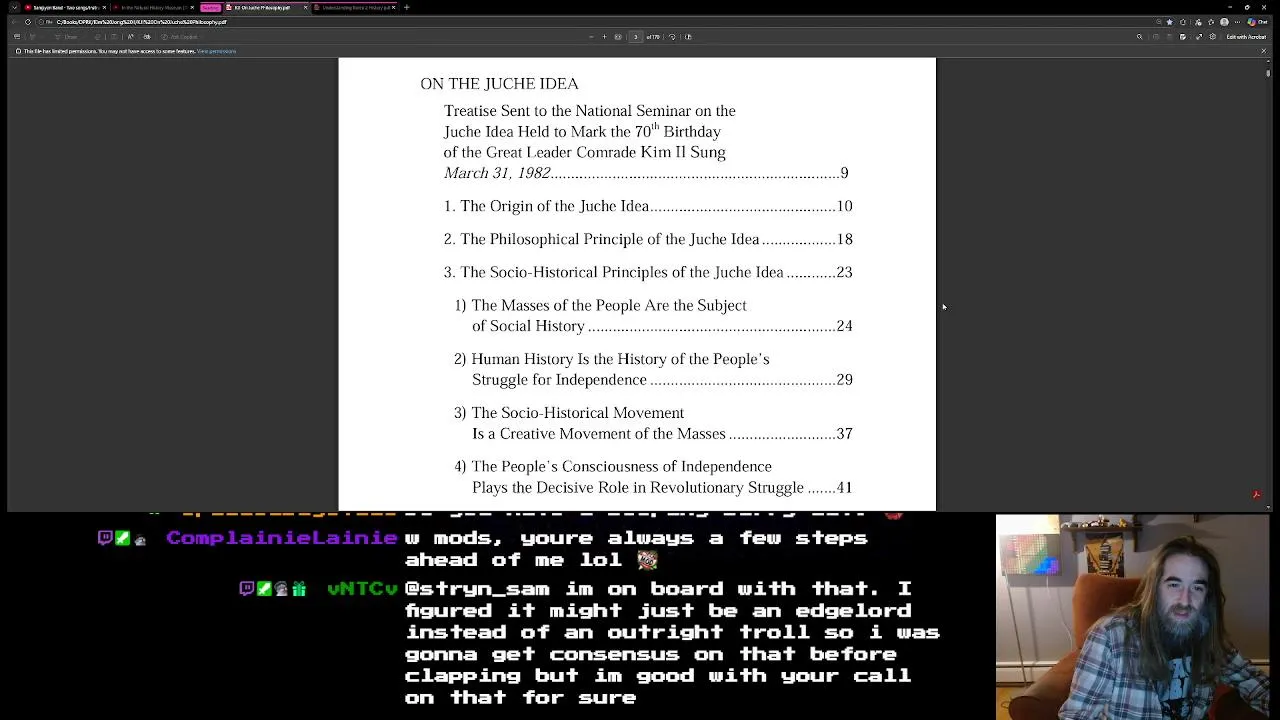Close the Sangyon Band tab
This screenshot has width=1280, height=720.
(104, 7)
